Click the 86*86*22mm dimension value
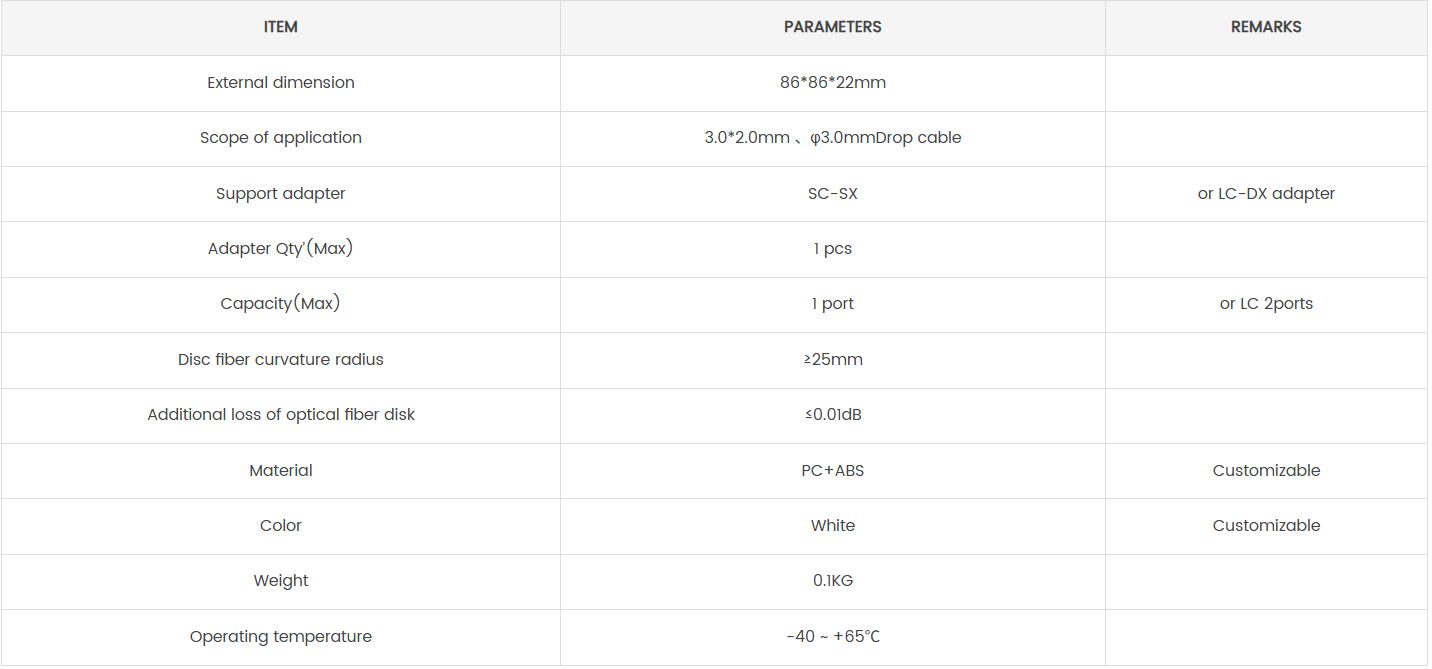 tap(832, 83)
